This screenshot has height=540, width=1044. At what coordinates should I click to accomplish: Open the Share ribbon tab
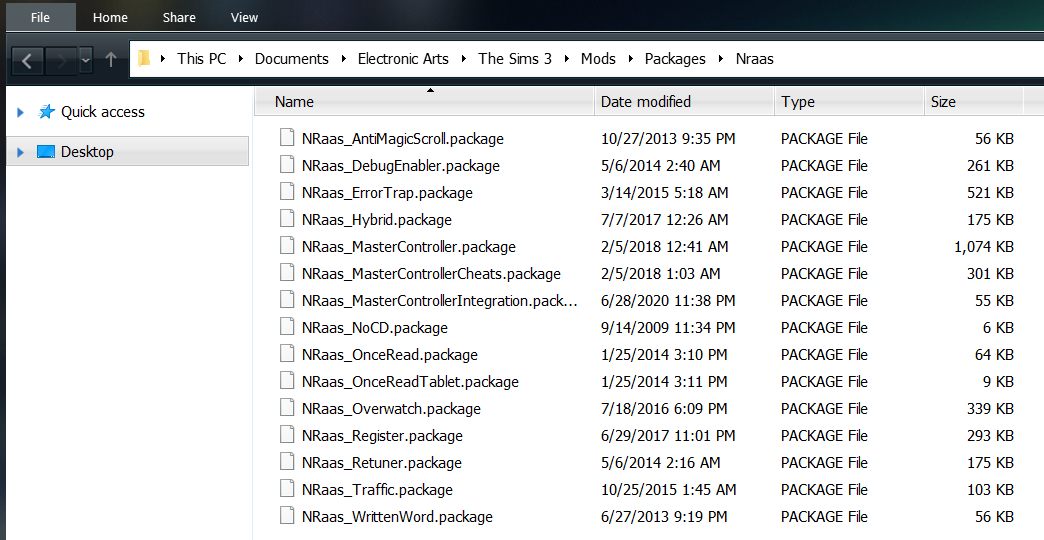coord(179,17)
